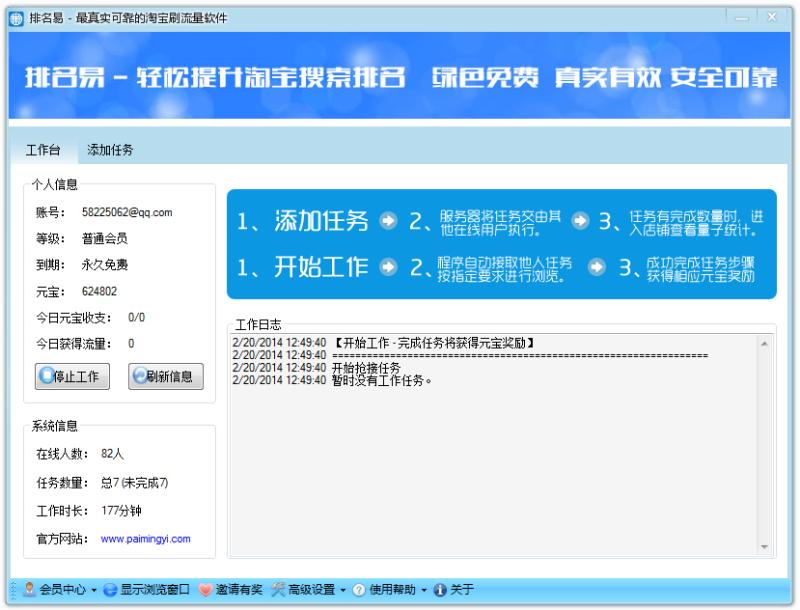
Task: Click the work log scrollbar up arrow
Action: coord(766,343)
